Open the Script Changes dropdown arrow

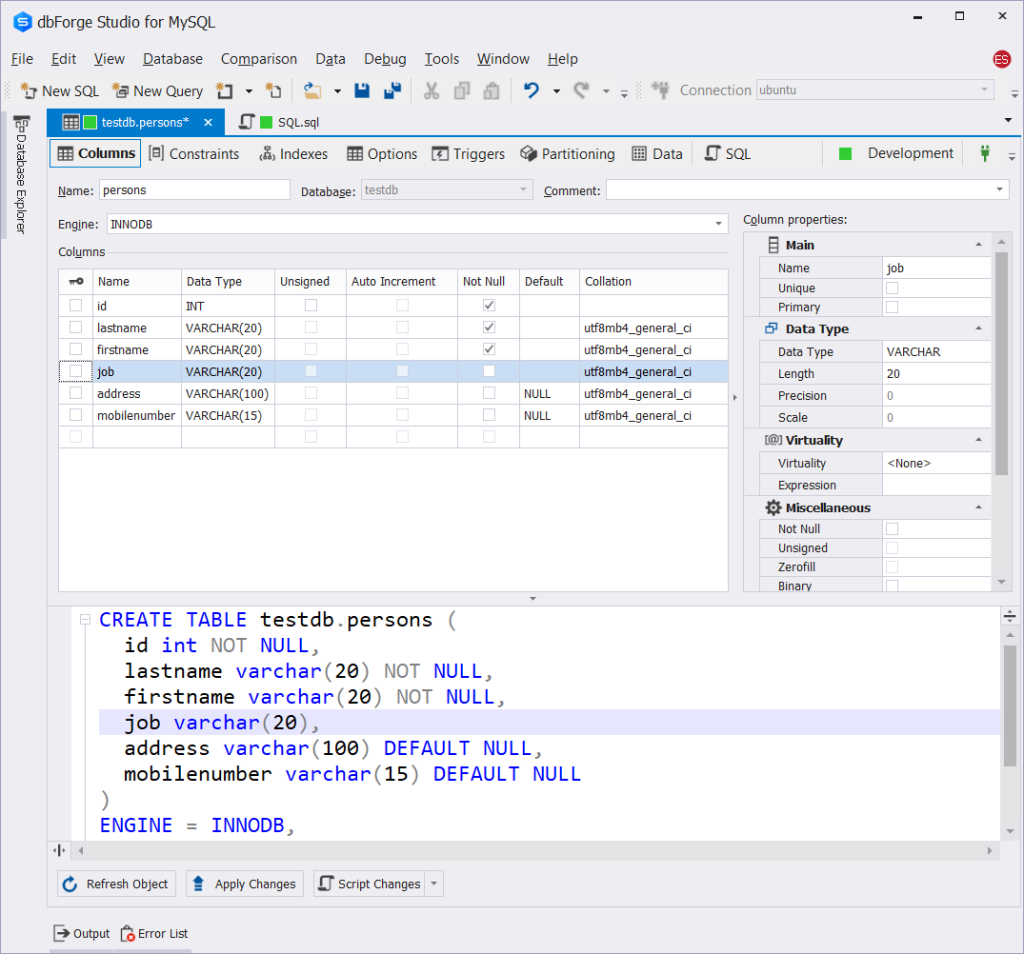[x=434, y=883]
